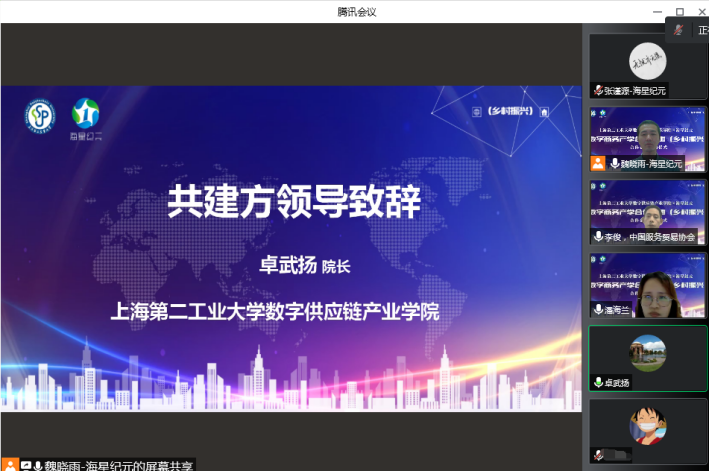Click 上海第二工业大学数字供应链产业学院 text

(274, 312)
